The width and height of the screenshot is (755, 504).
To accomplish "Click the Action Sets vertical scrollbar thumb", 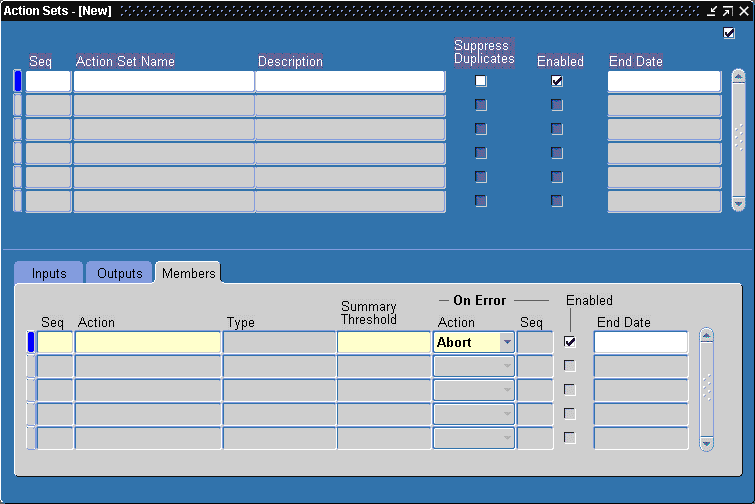I will [x=738, y=140].
